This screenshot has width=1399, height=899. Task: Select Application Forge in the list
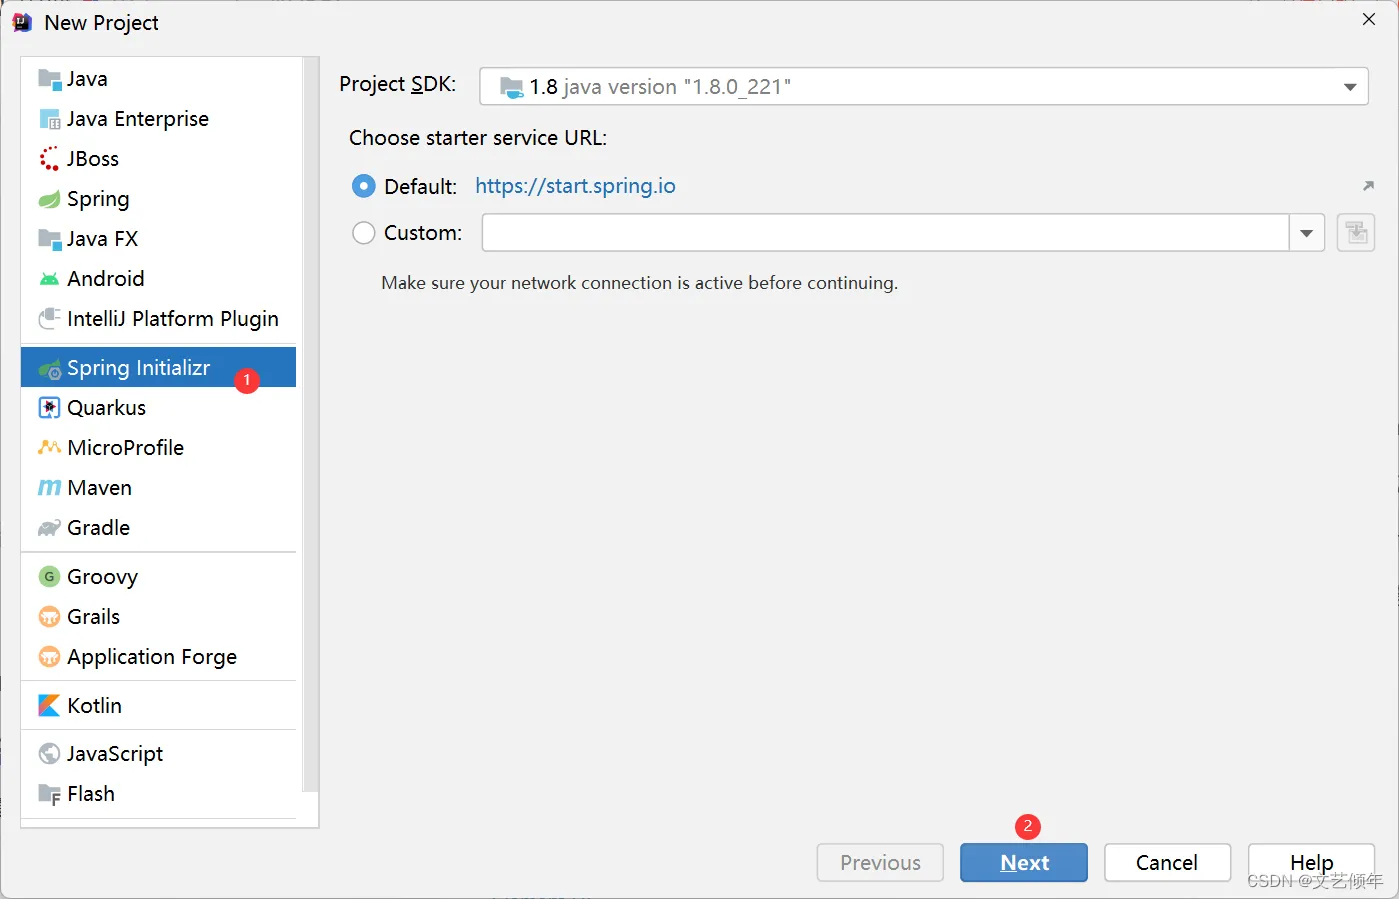[x=158, y=657]
